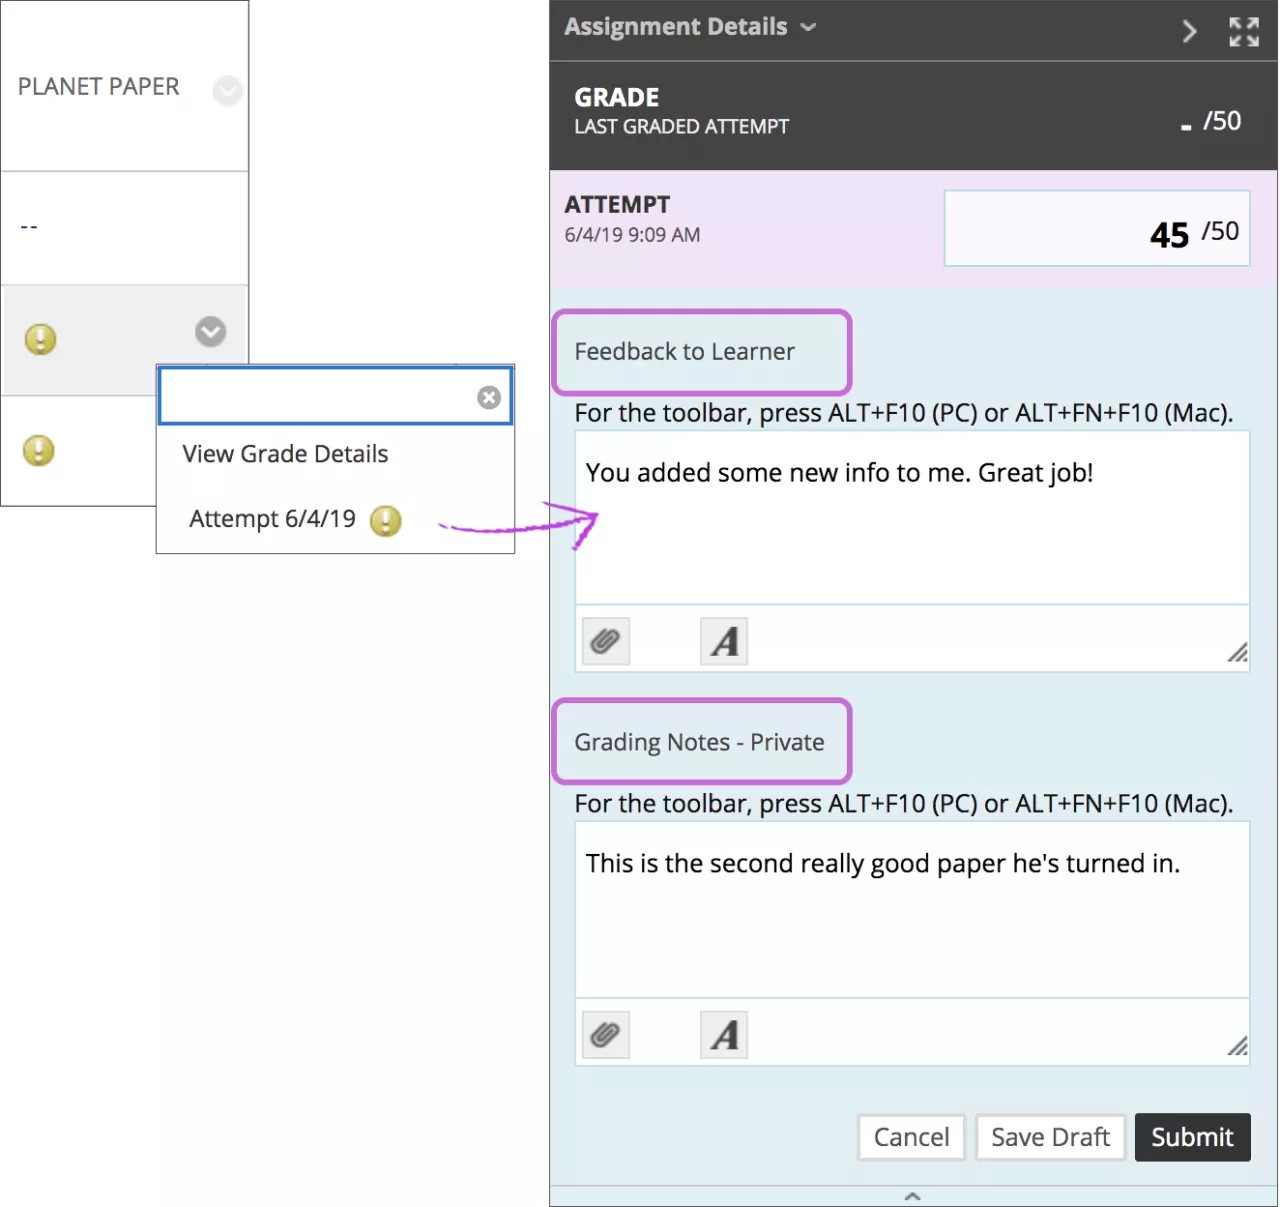Click the paperclip icon under Feedback to Learner

coord(605,640)
